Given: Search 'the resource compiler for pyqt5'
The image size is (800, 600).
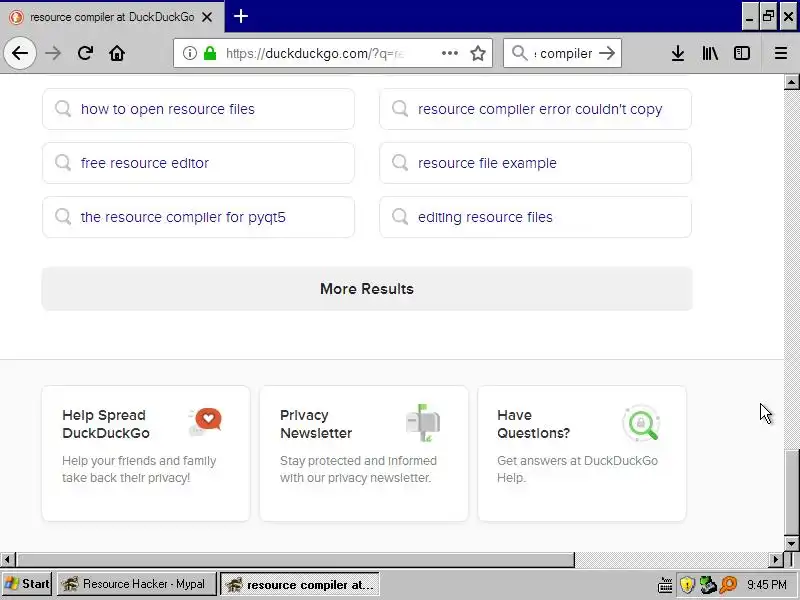Looking at the screenshot, I should click(198, 217).
